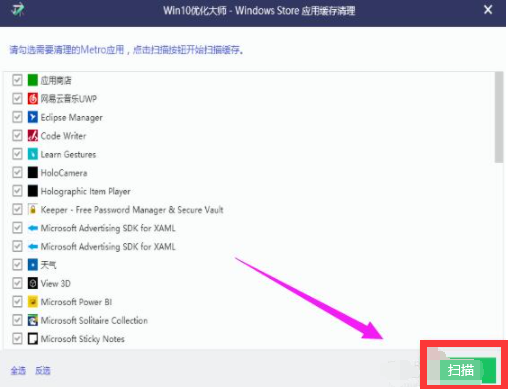Image resolution: width=508 pixels, height=389 pixels.
Task: Select the Learn Gestures teal icon
Action: (x=32, y=154)
